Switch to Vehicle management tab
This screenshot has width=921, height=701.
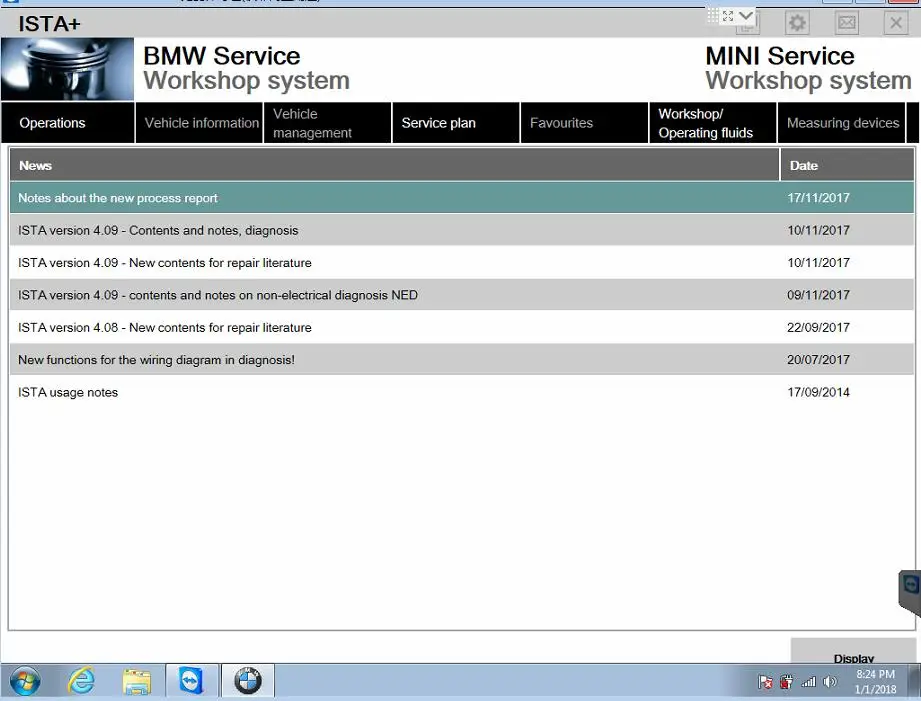328,123
